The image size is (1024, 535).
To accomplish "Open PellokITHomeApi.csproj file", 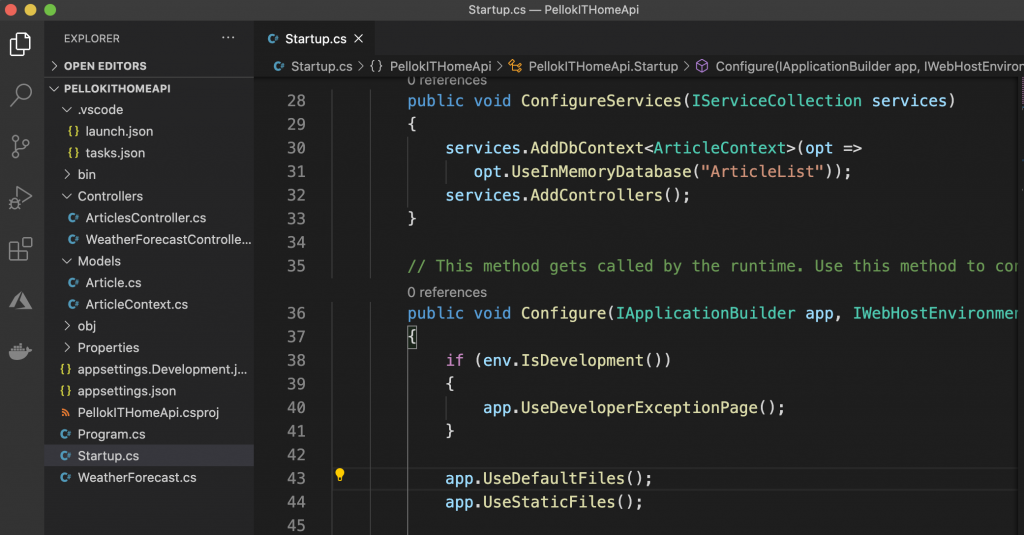I will point(148,412).
